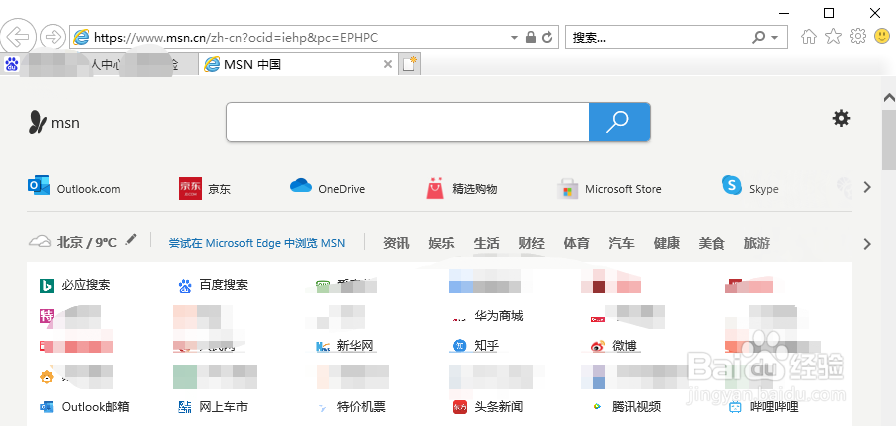896x426 pixels.
Task: Open the Microsoft Store shortcut
Action: (x=609, y=188)
